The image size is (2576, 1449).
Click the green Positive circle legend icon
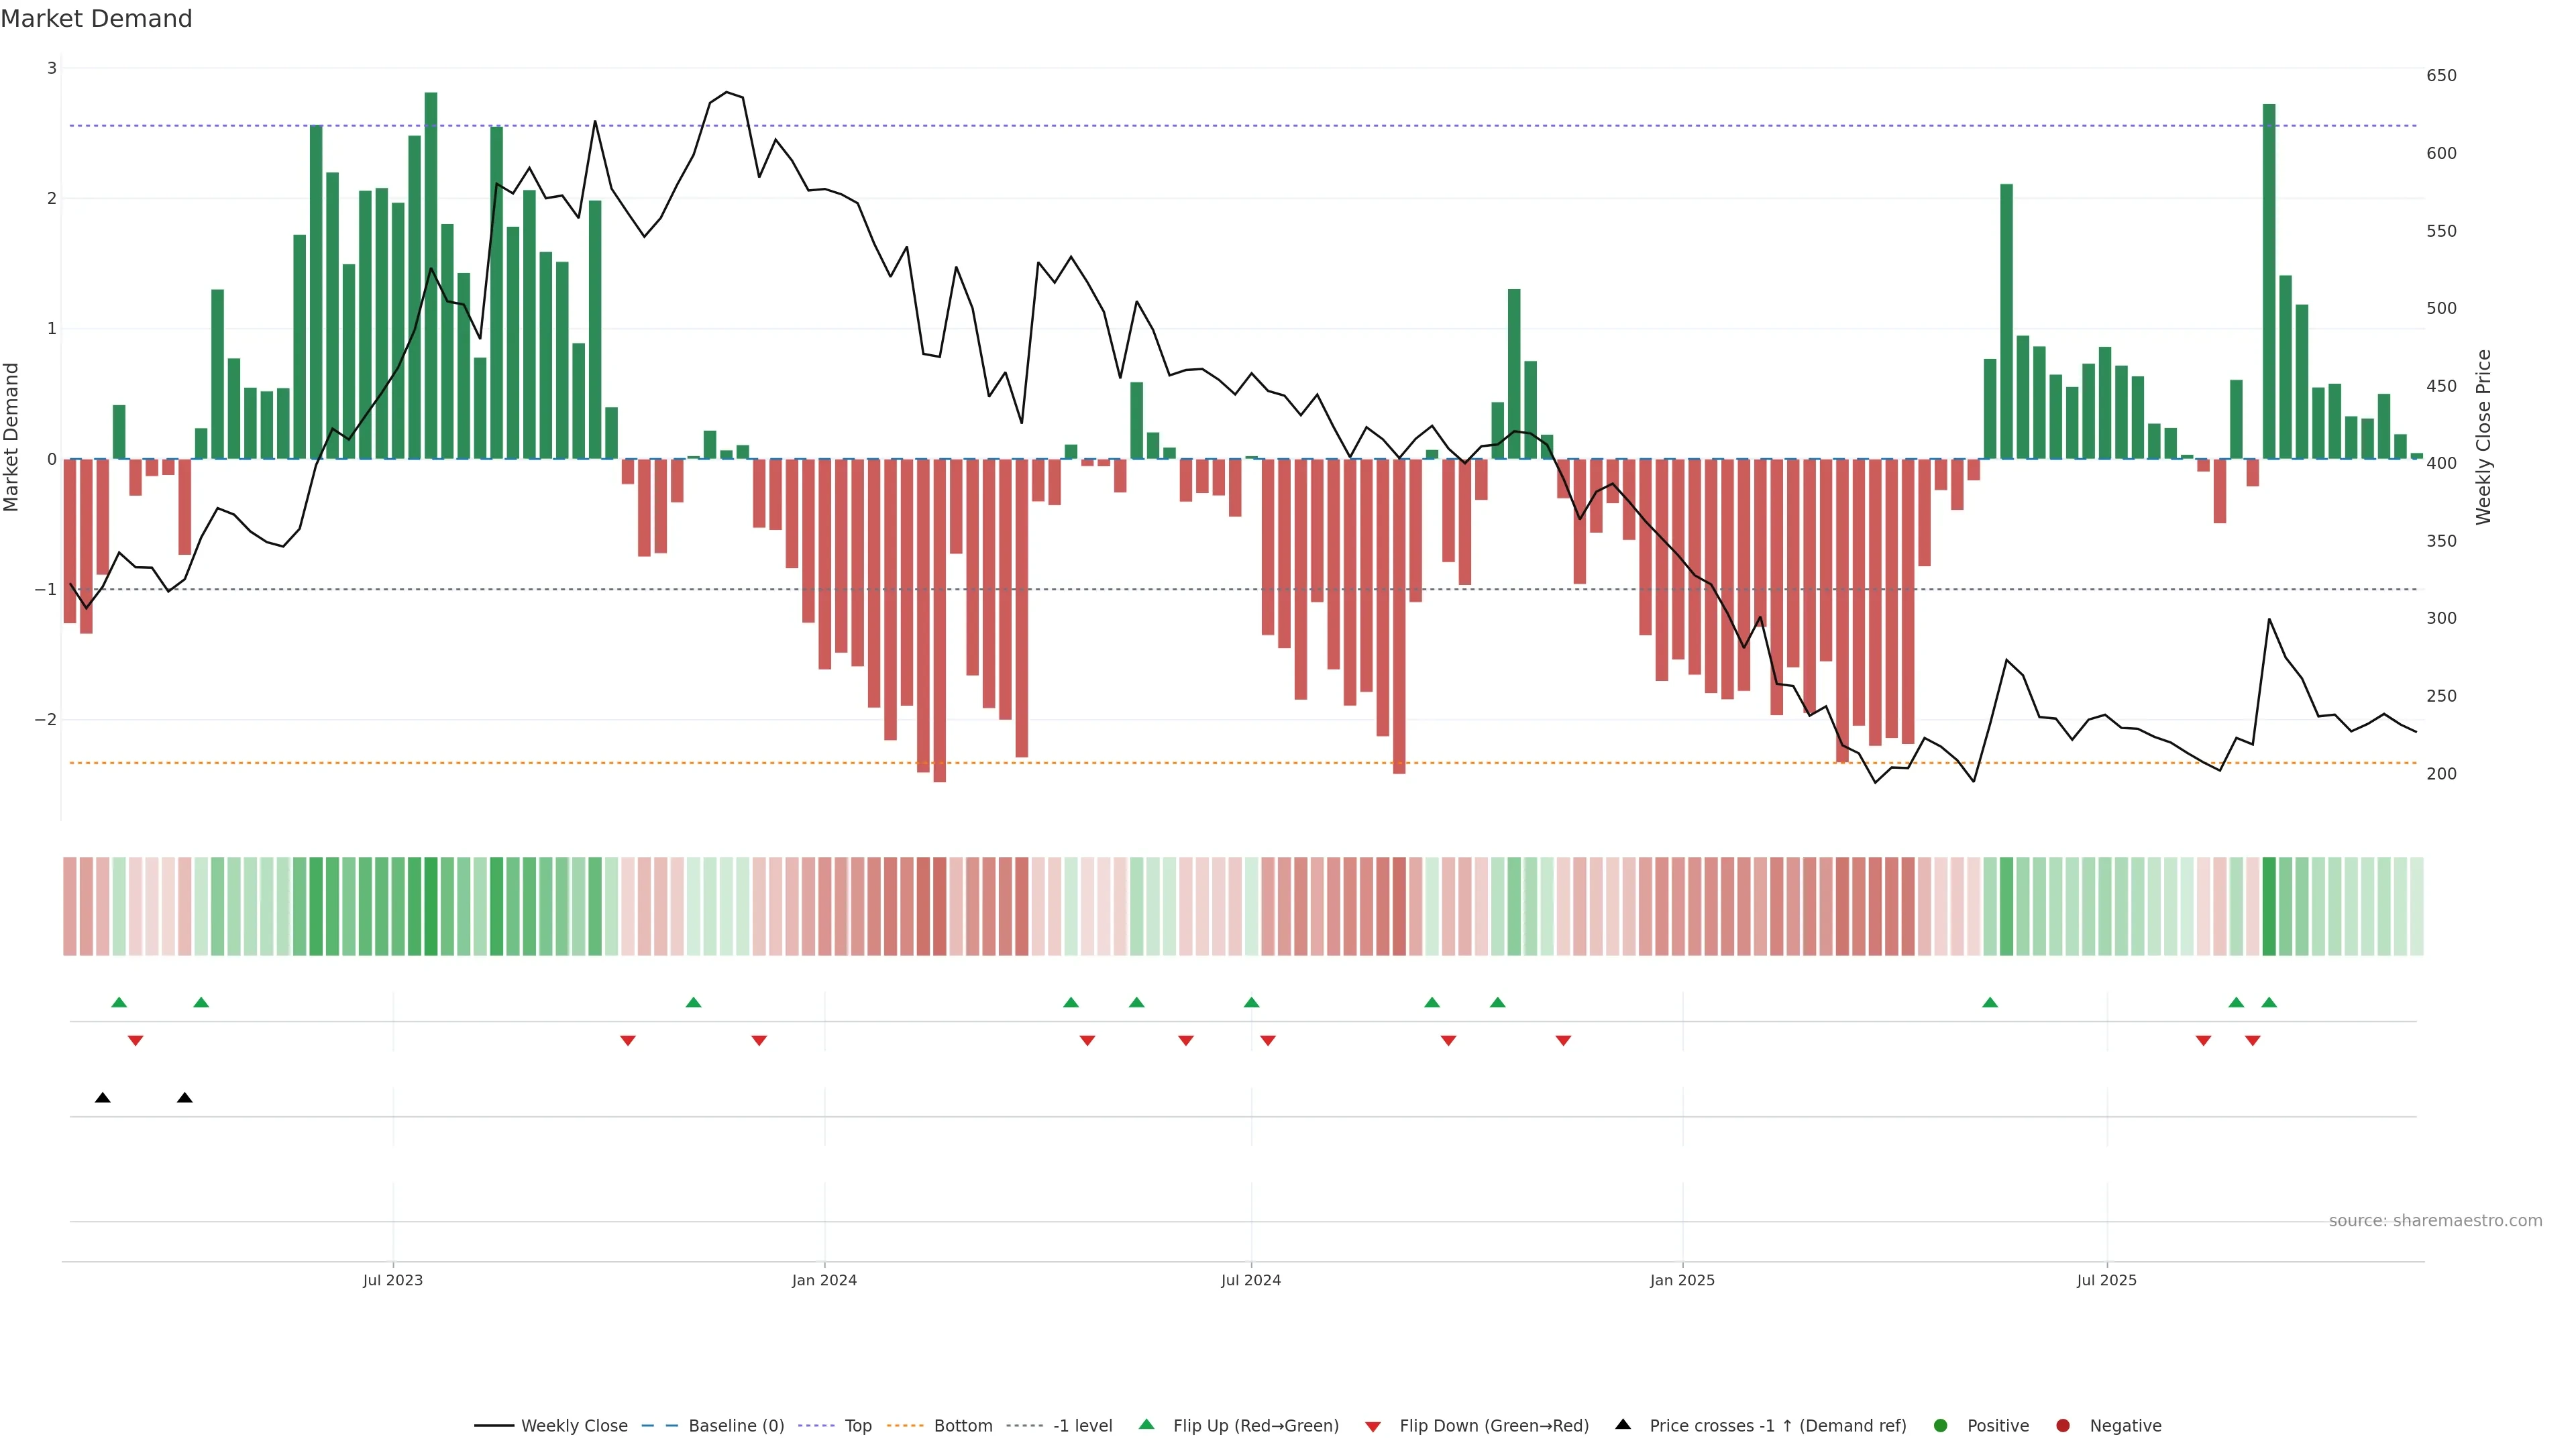[1940, 1425]
